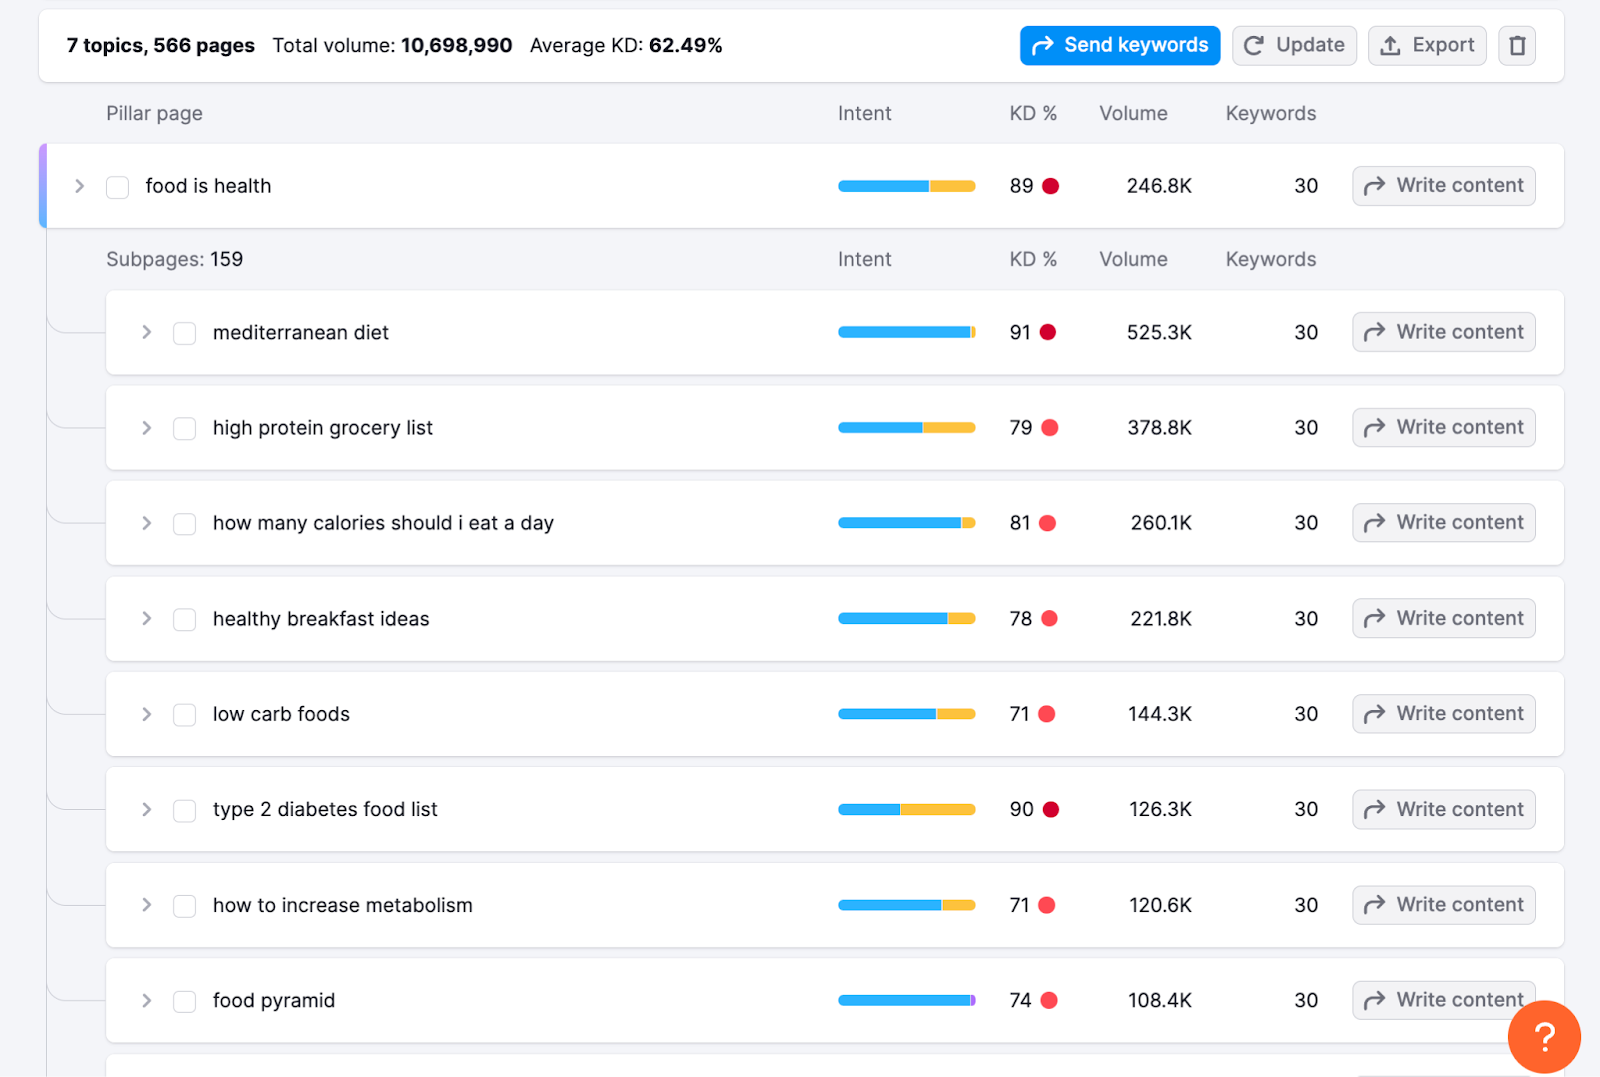
Task: Click KD dot next to 89 for food is health
Action: tap(1051, 186)
